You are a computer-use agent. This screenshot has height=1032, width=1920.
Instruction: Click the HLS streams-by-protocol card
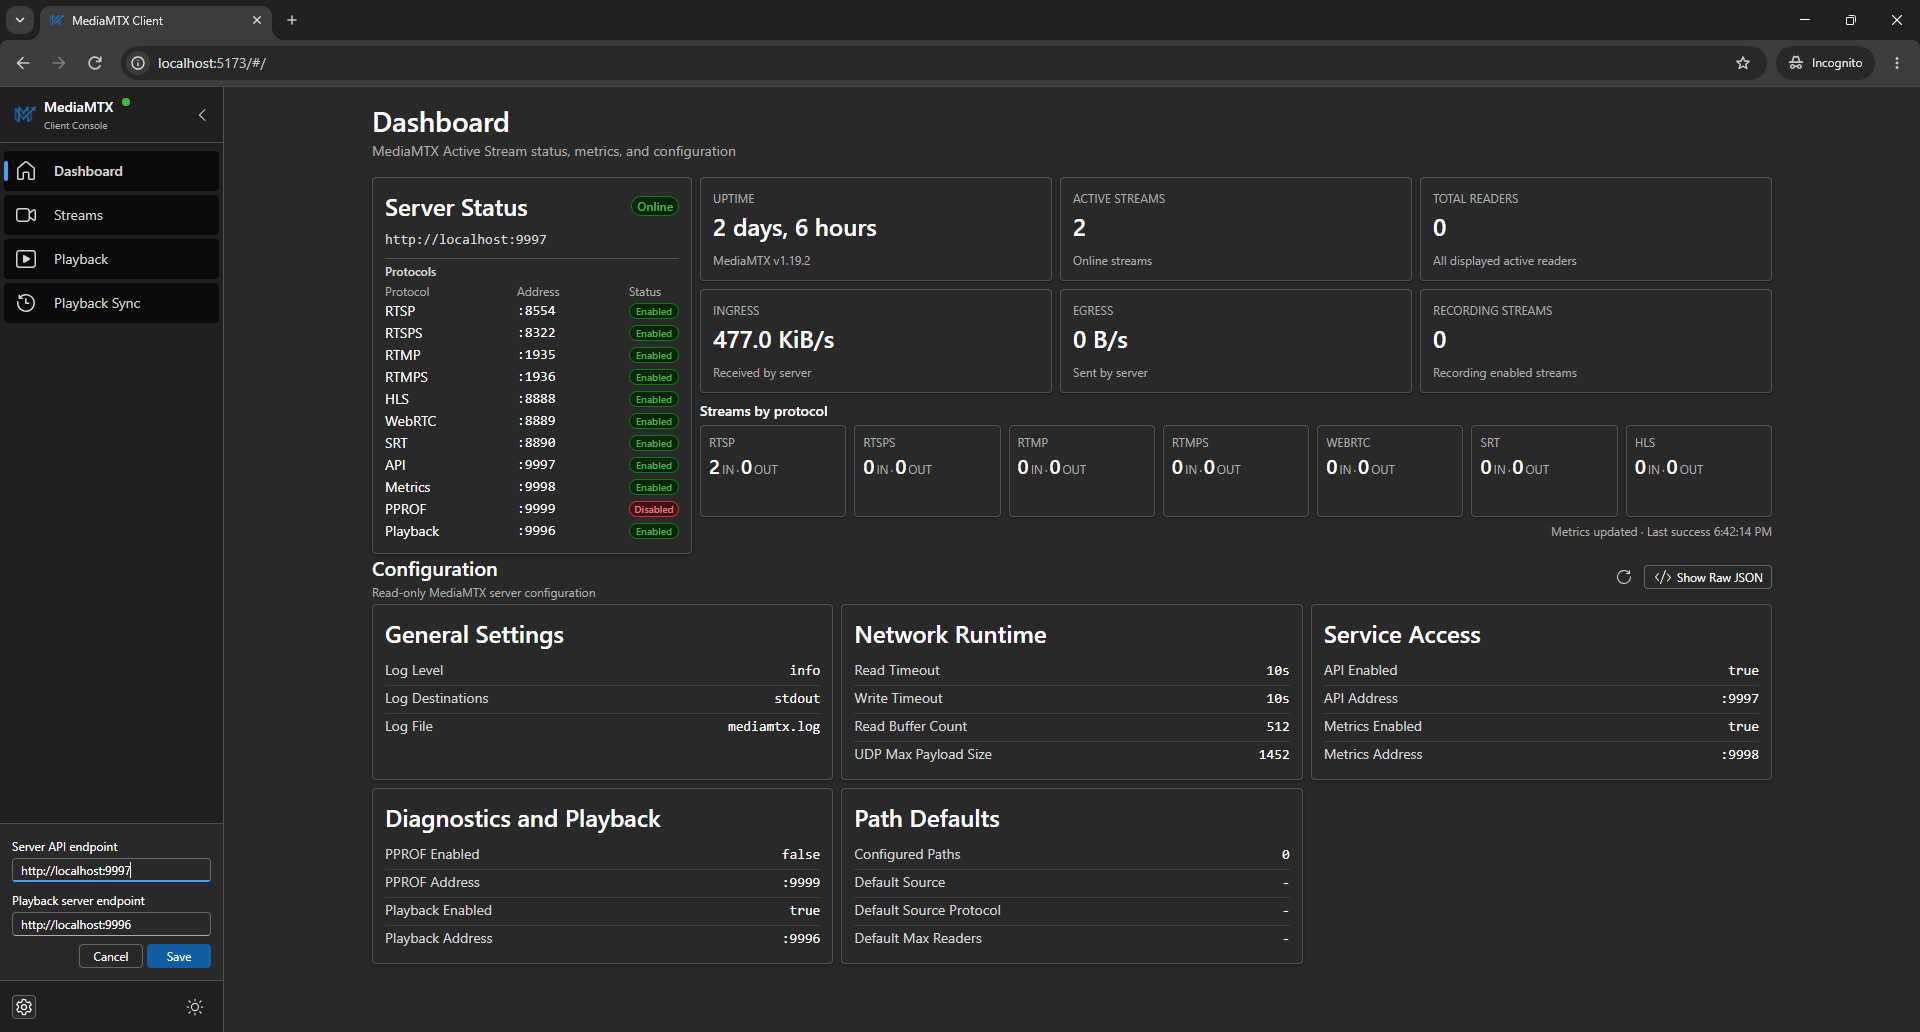(1699, 471)
